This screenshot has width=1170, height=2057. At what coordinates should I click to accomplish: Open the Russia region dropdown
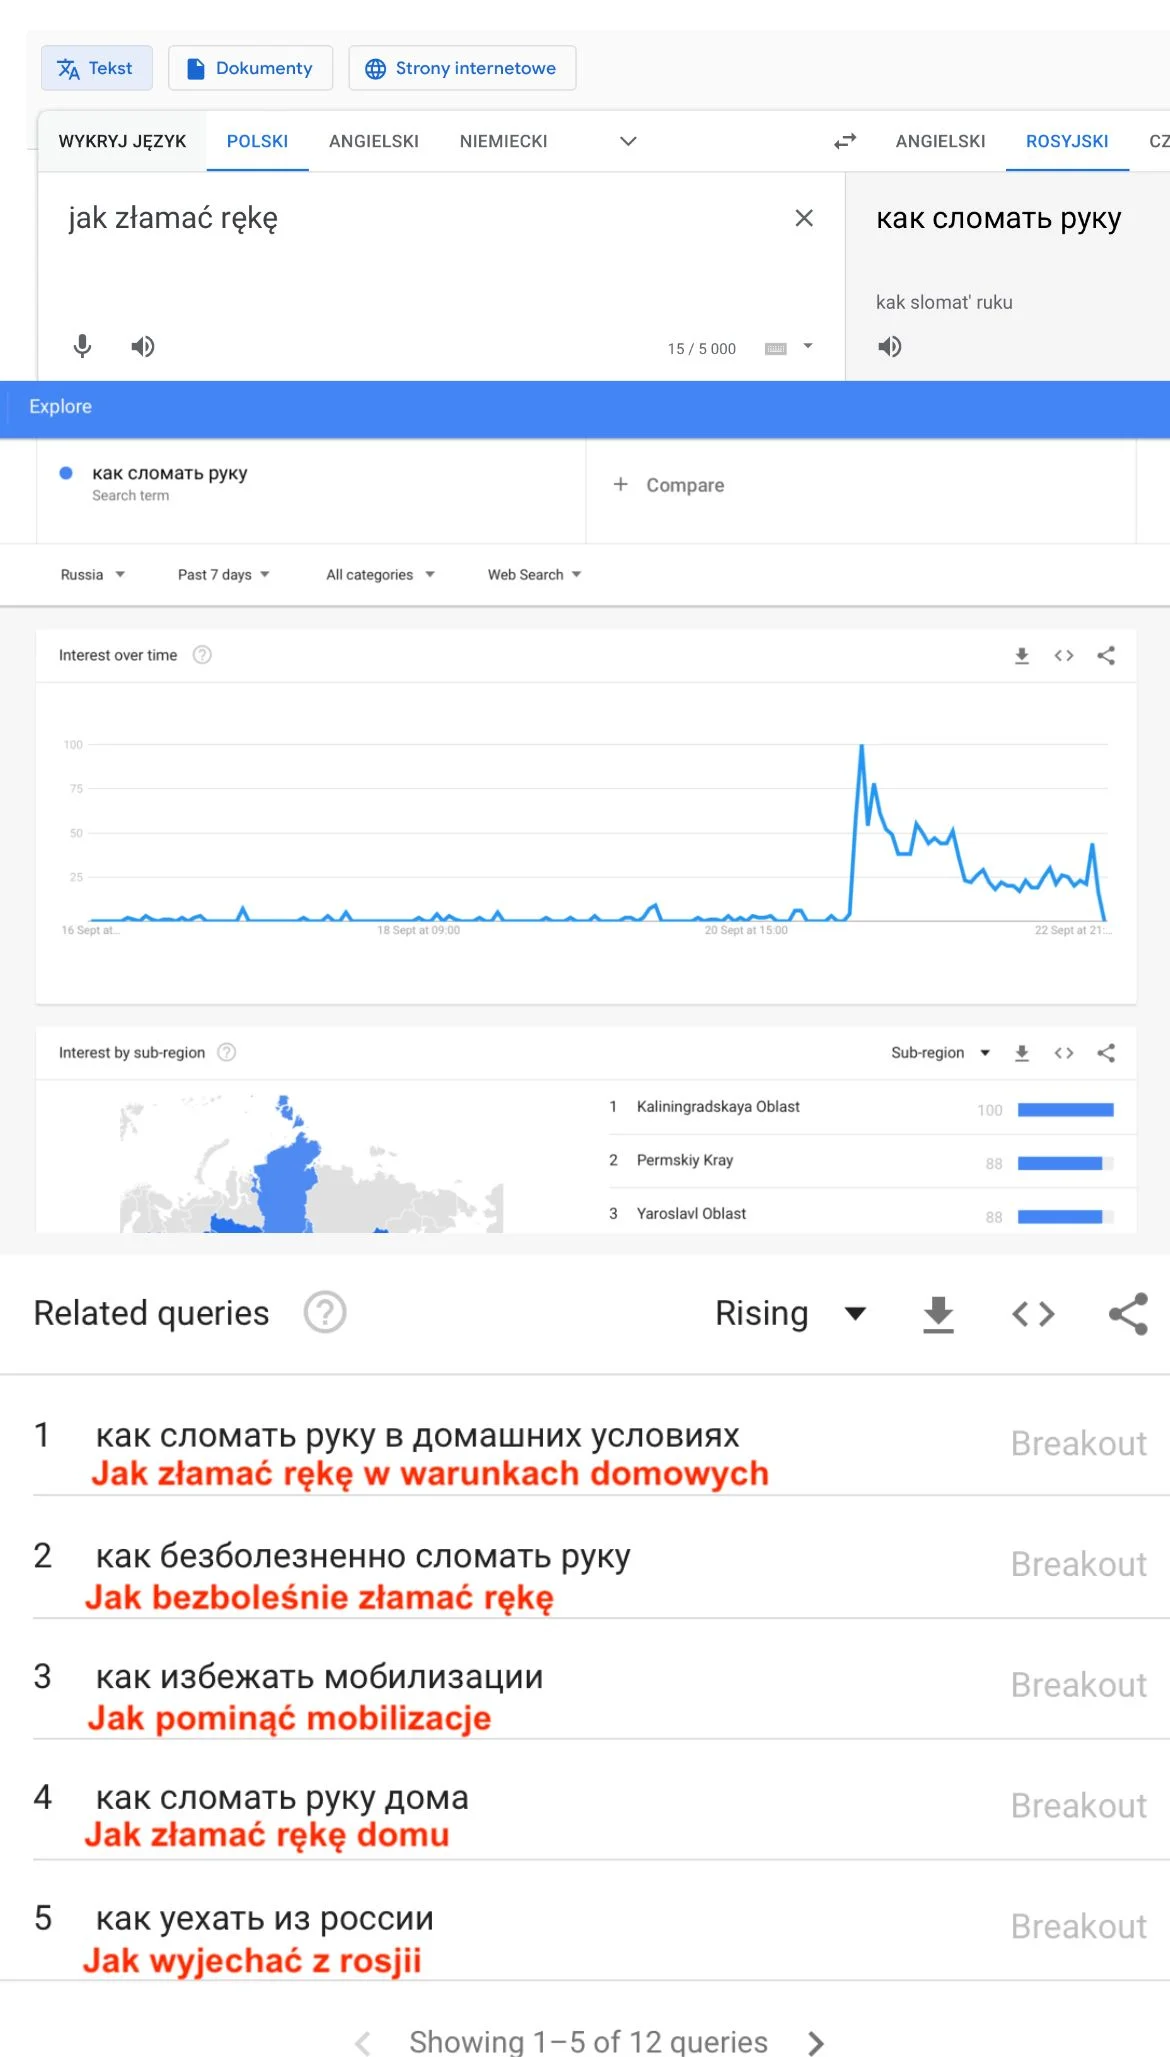[x=92, y=574]
